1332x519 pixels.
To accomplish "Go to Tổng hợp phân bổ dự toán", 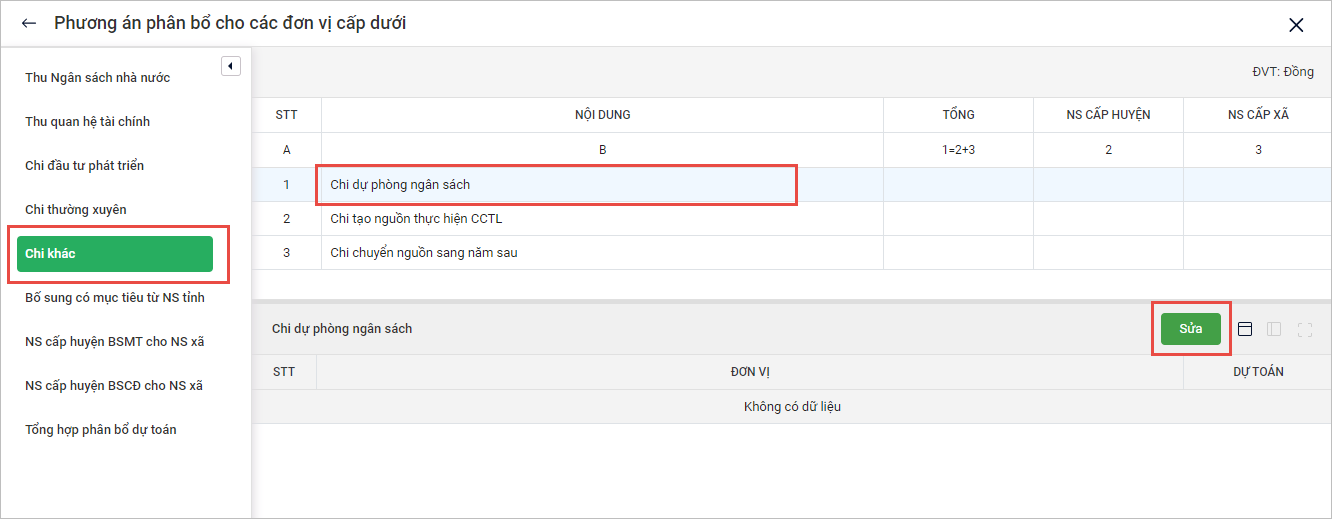I will [x=101, y=430].
